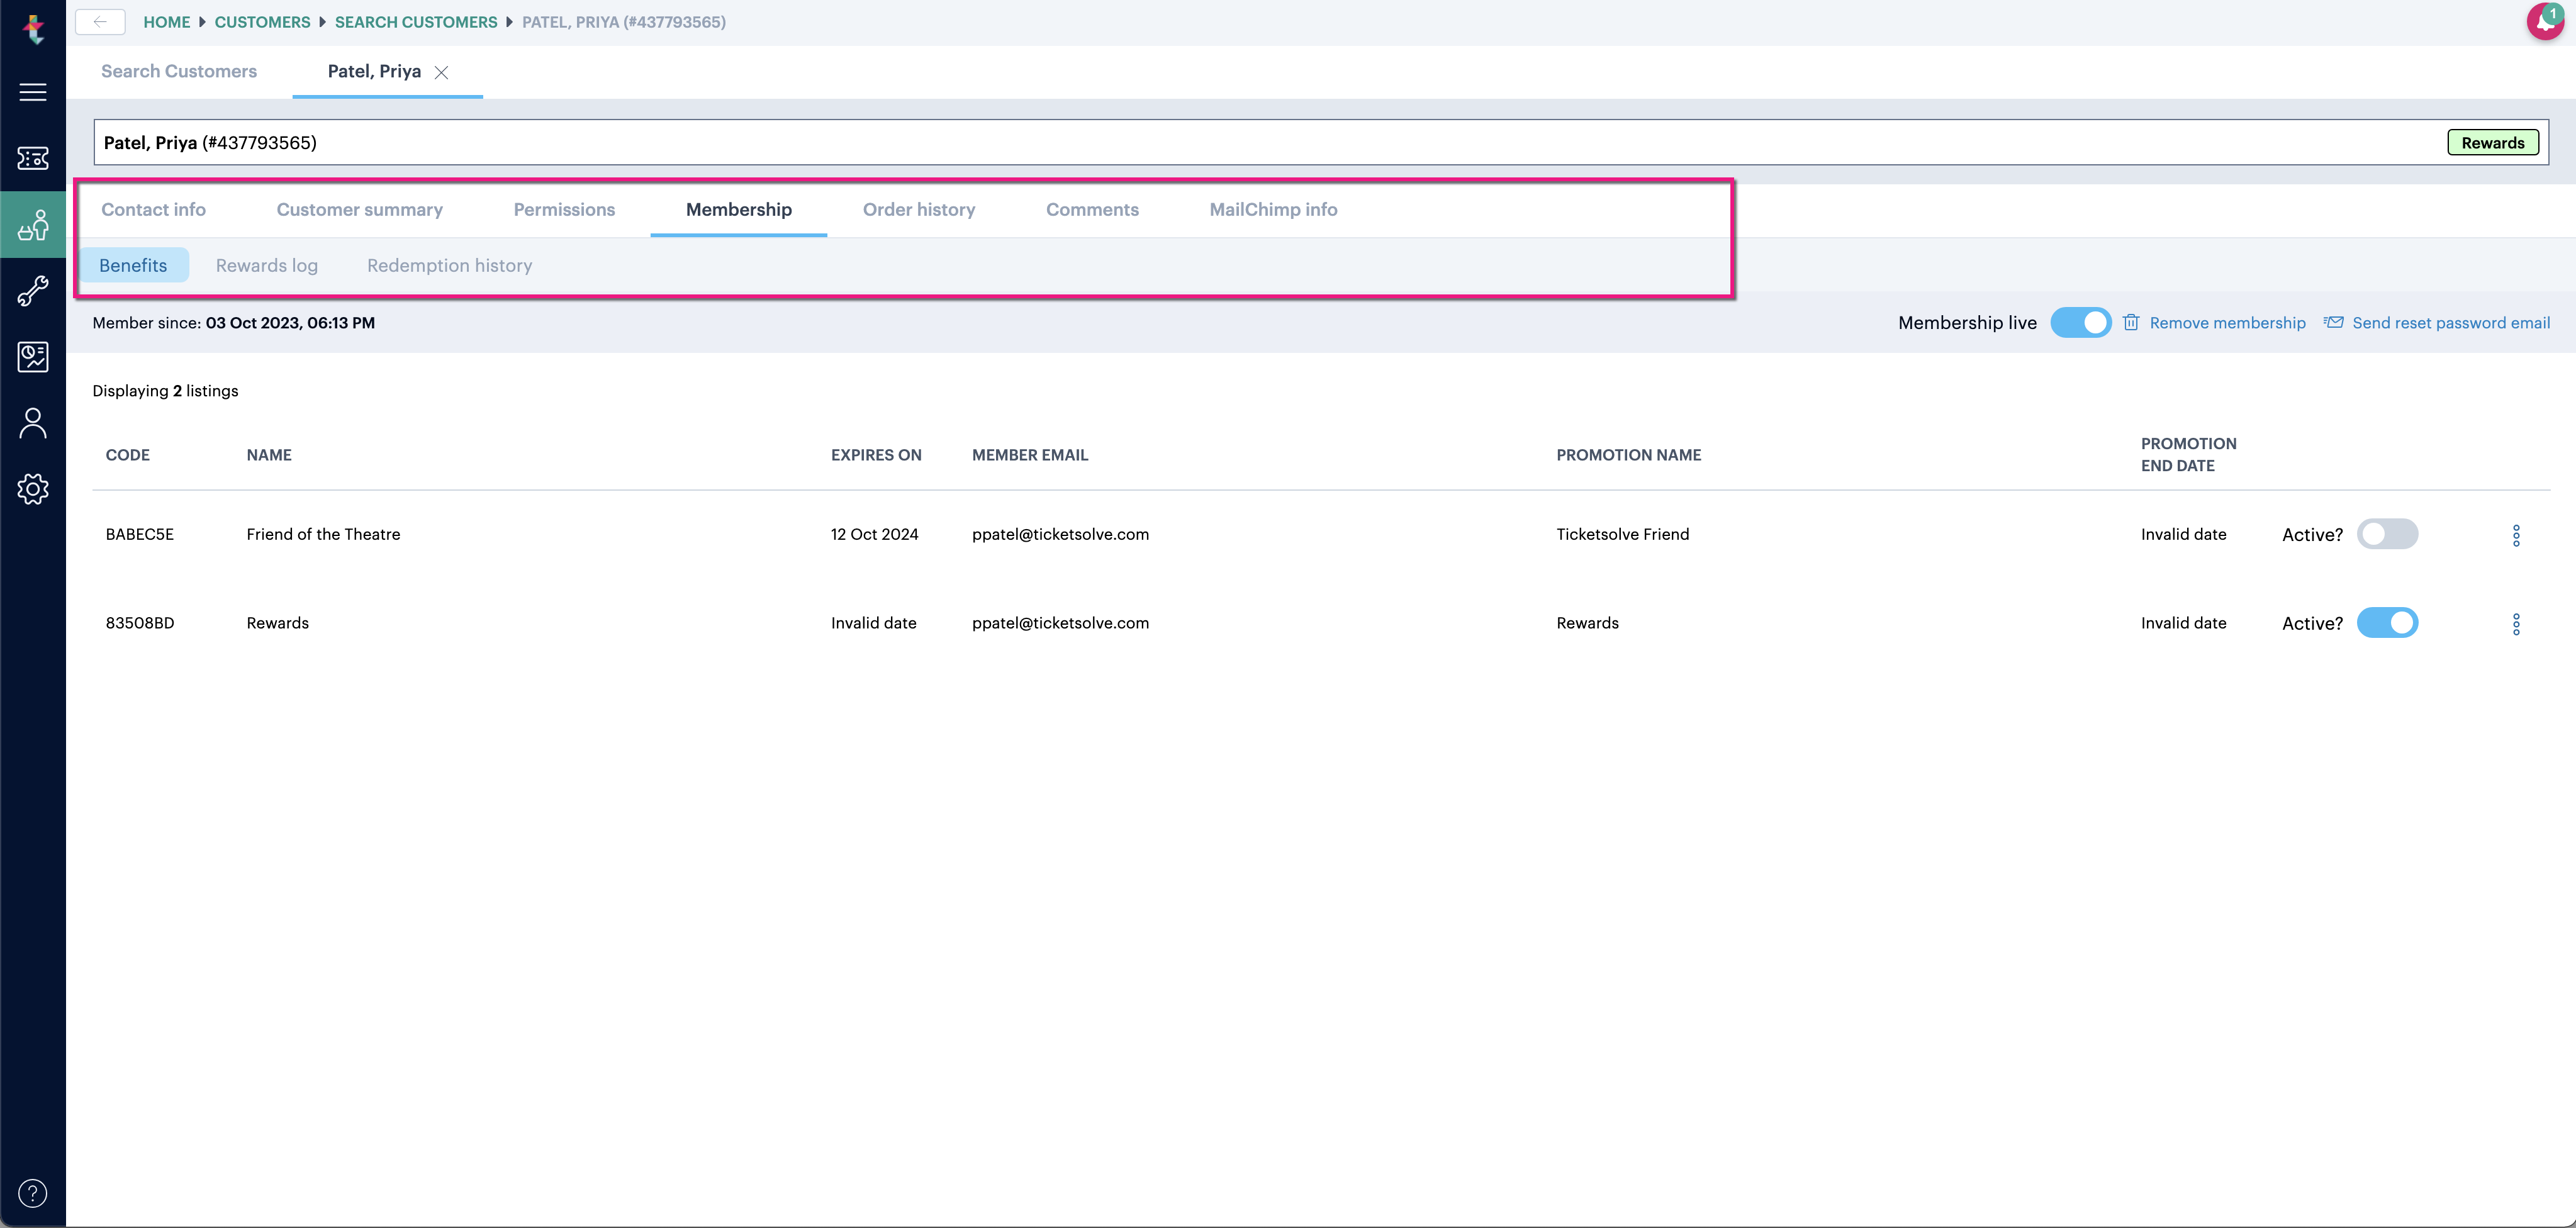2576x1228 pixels.
Task: Click code BABEC5E in the table
Action: click(x=140, y=534)
